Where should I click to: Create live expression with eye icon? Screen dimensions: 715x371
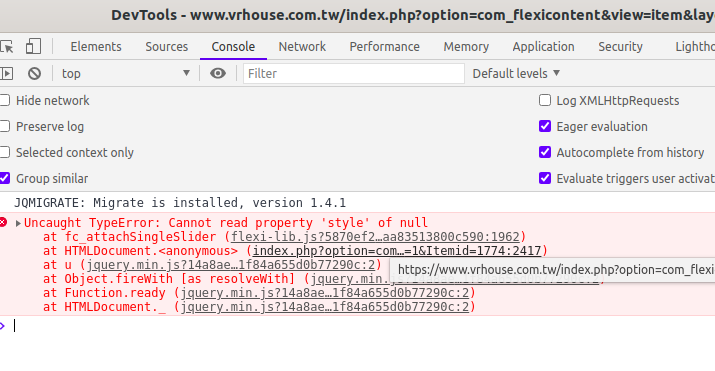coord(218,73)
